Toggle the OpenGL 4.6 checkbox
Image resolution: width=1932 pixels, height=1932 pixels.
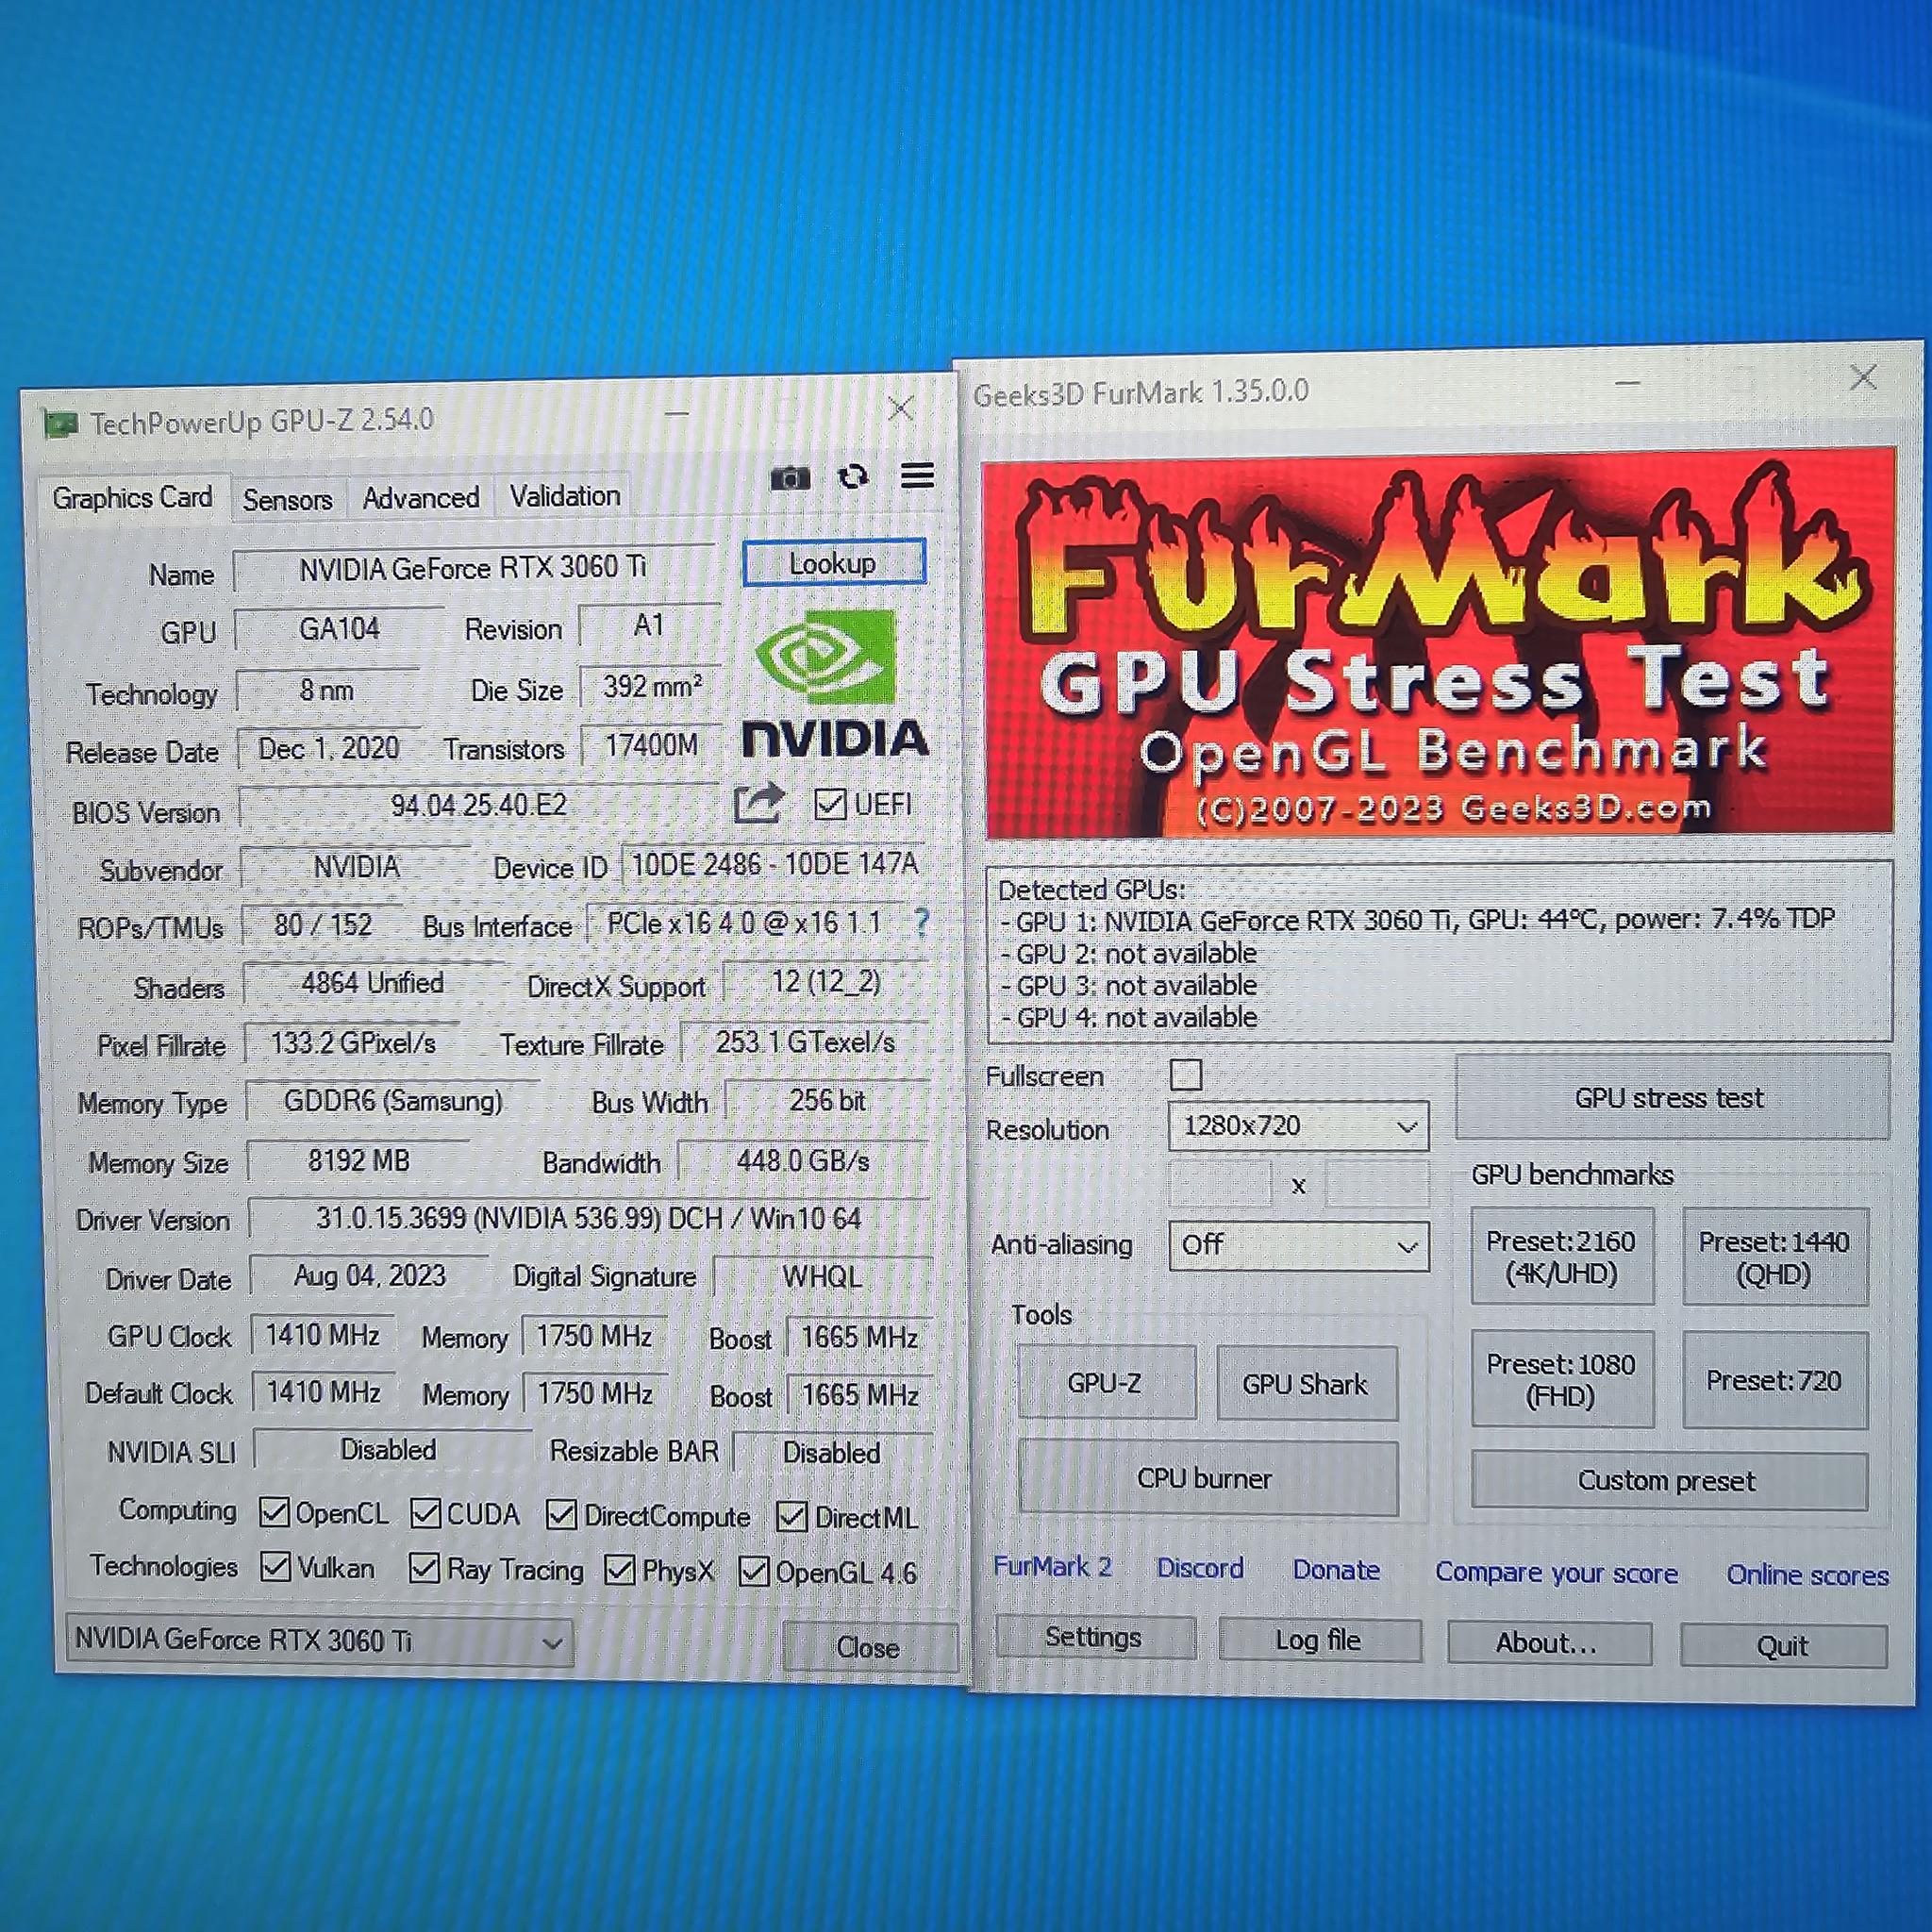753,1571
